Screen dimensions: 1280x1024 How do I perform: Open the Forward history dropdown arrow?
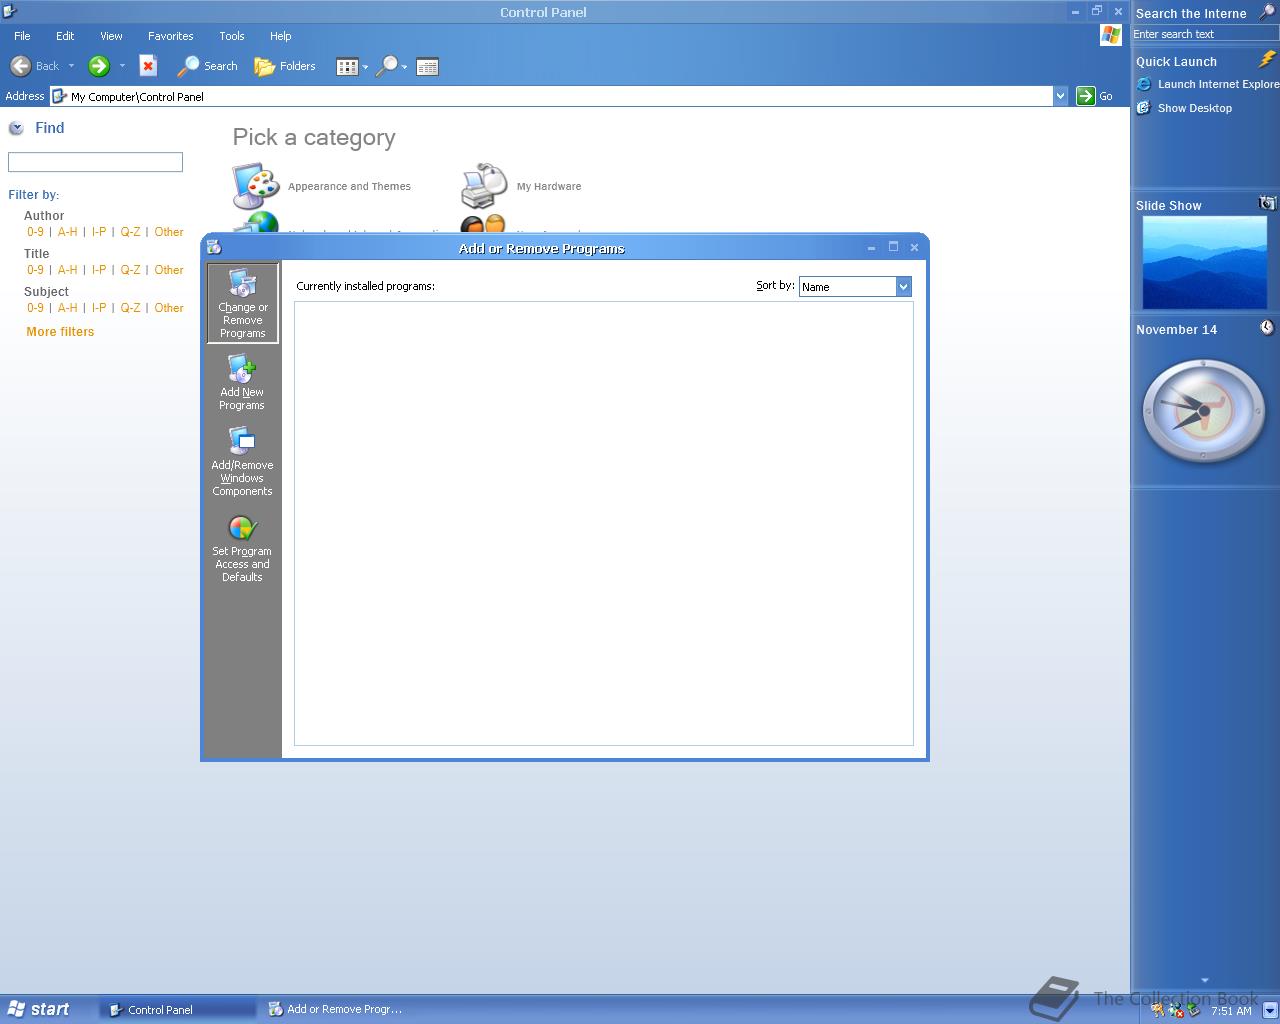[x=122, y=66]
